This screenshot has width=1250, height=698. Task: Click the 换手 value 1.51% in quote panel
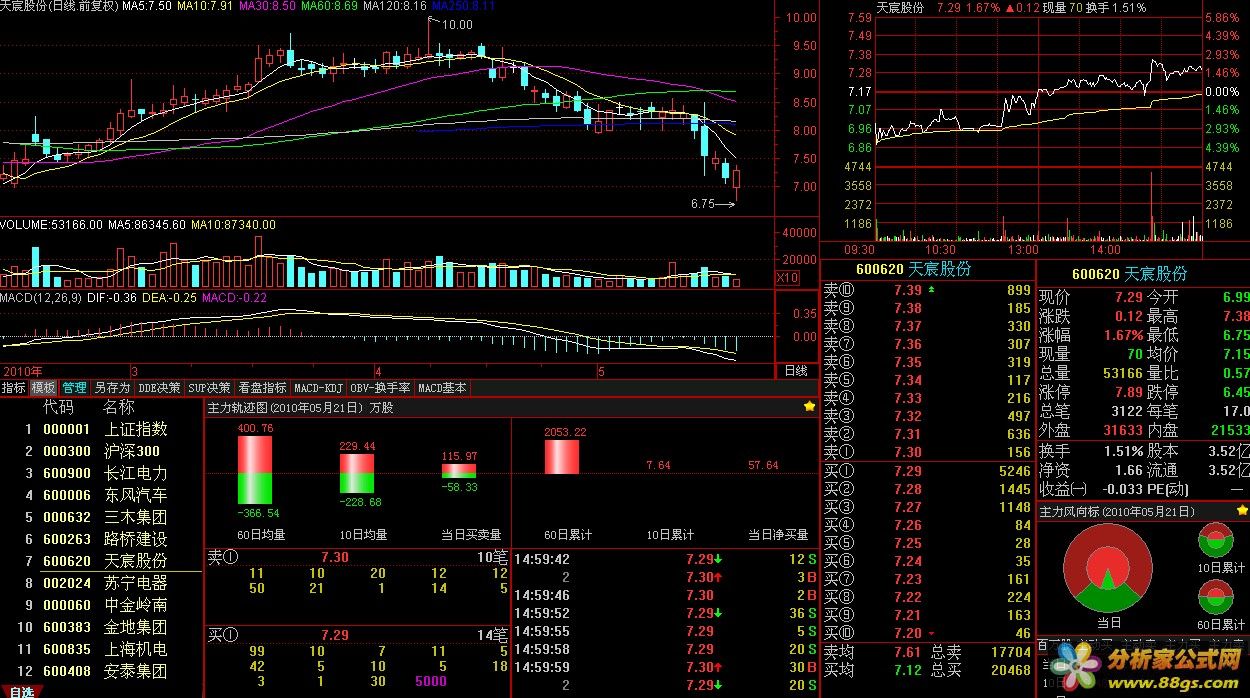[x=1123, y=450]
